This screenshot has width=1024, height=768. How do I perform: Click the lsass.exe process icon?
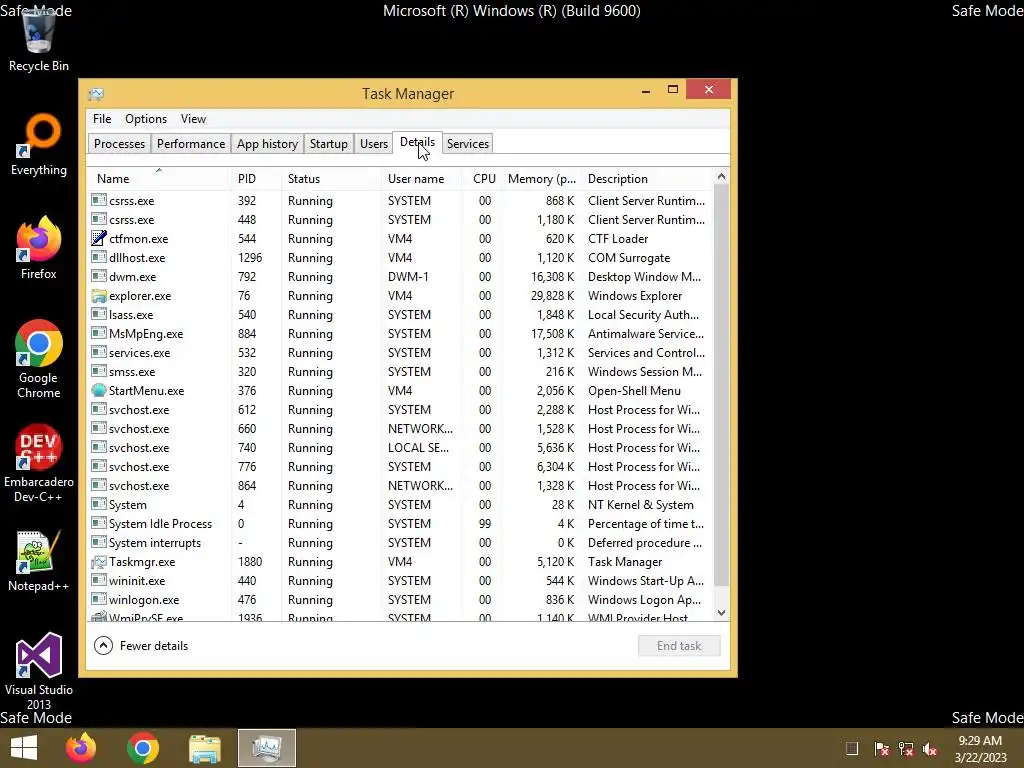(99, 314)
